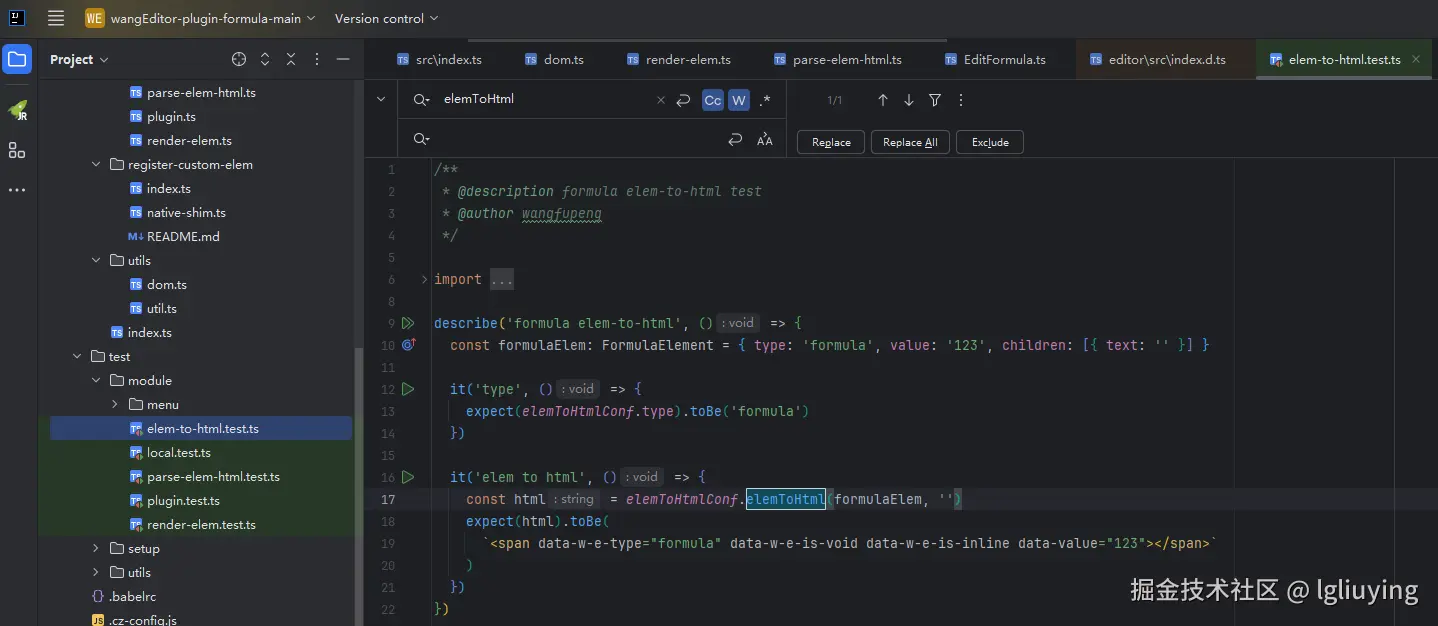
Task: Toggle the Regex search option
Action: (x=764, y=100)
